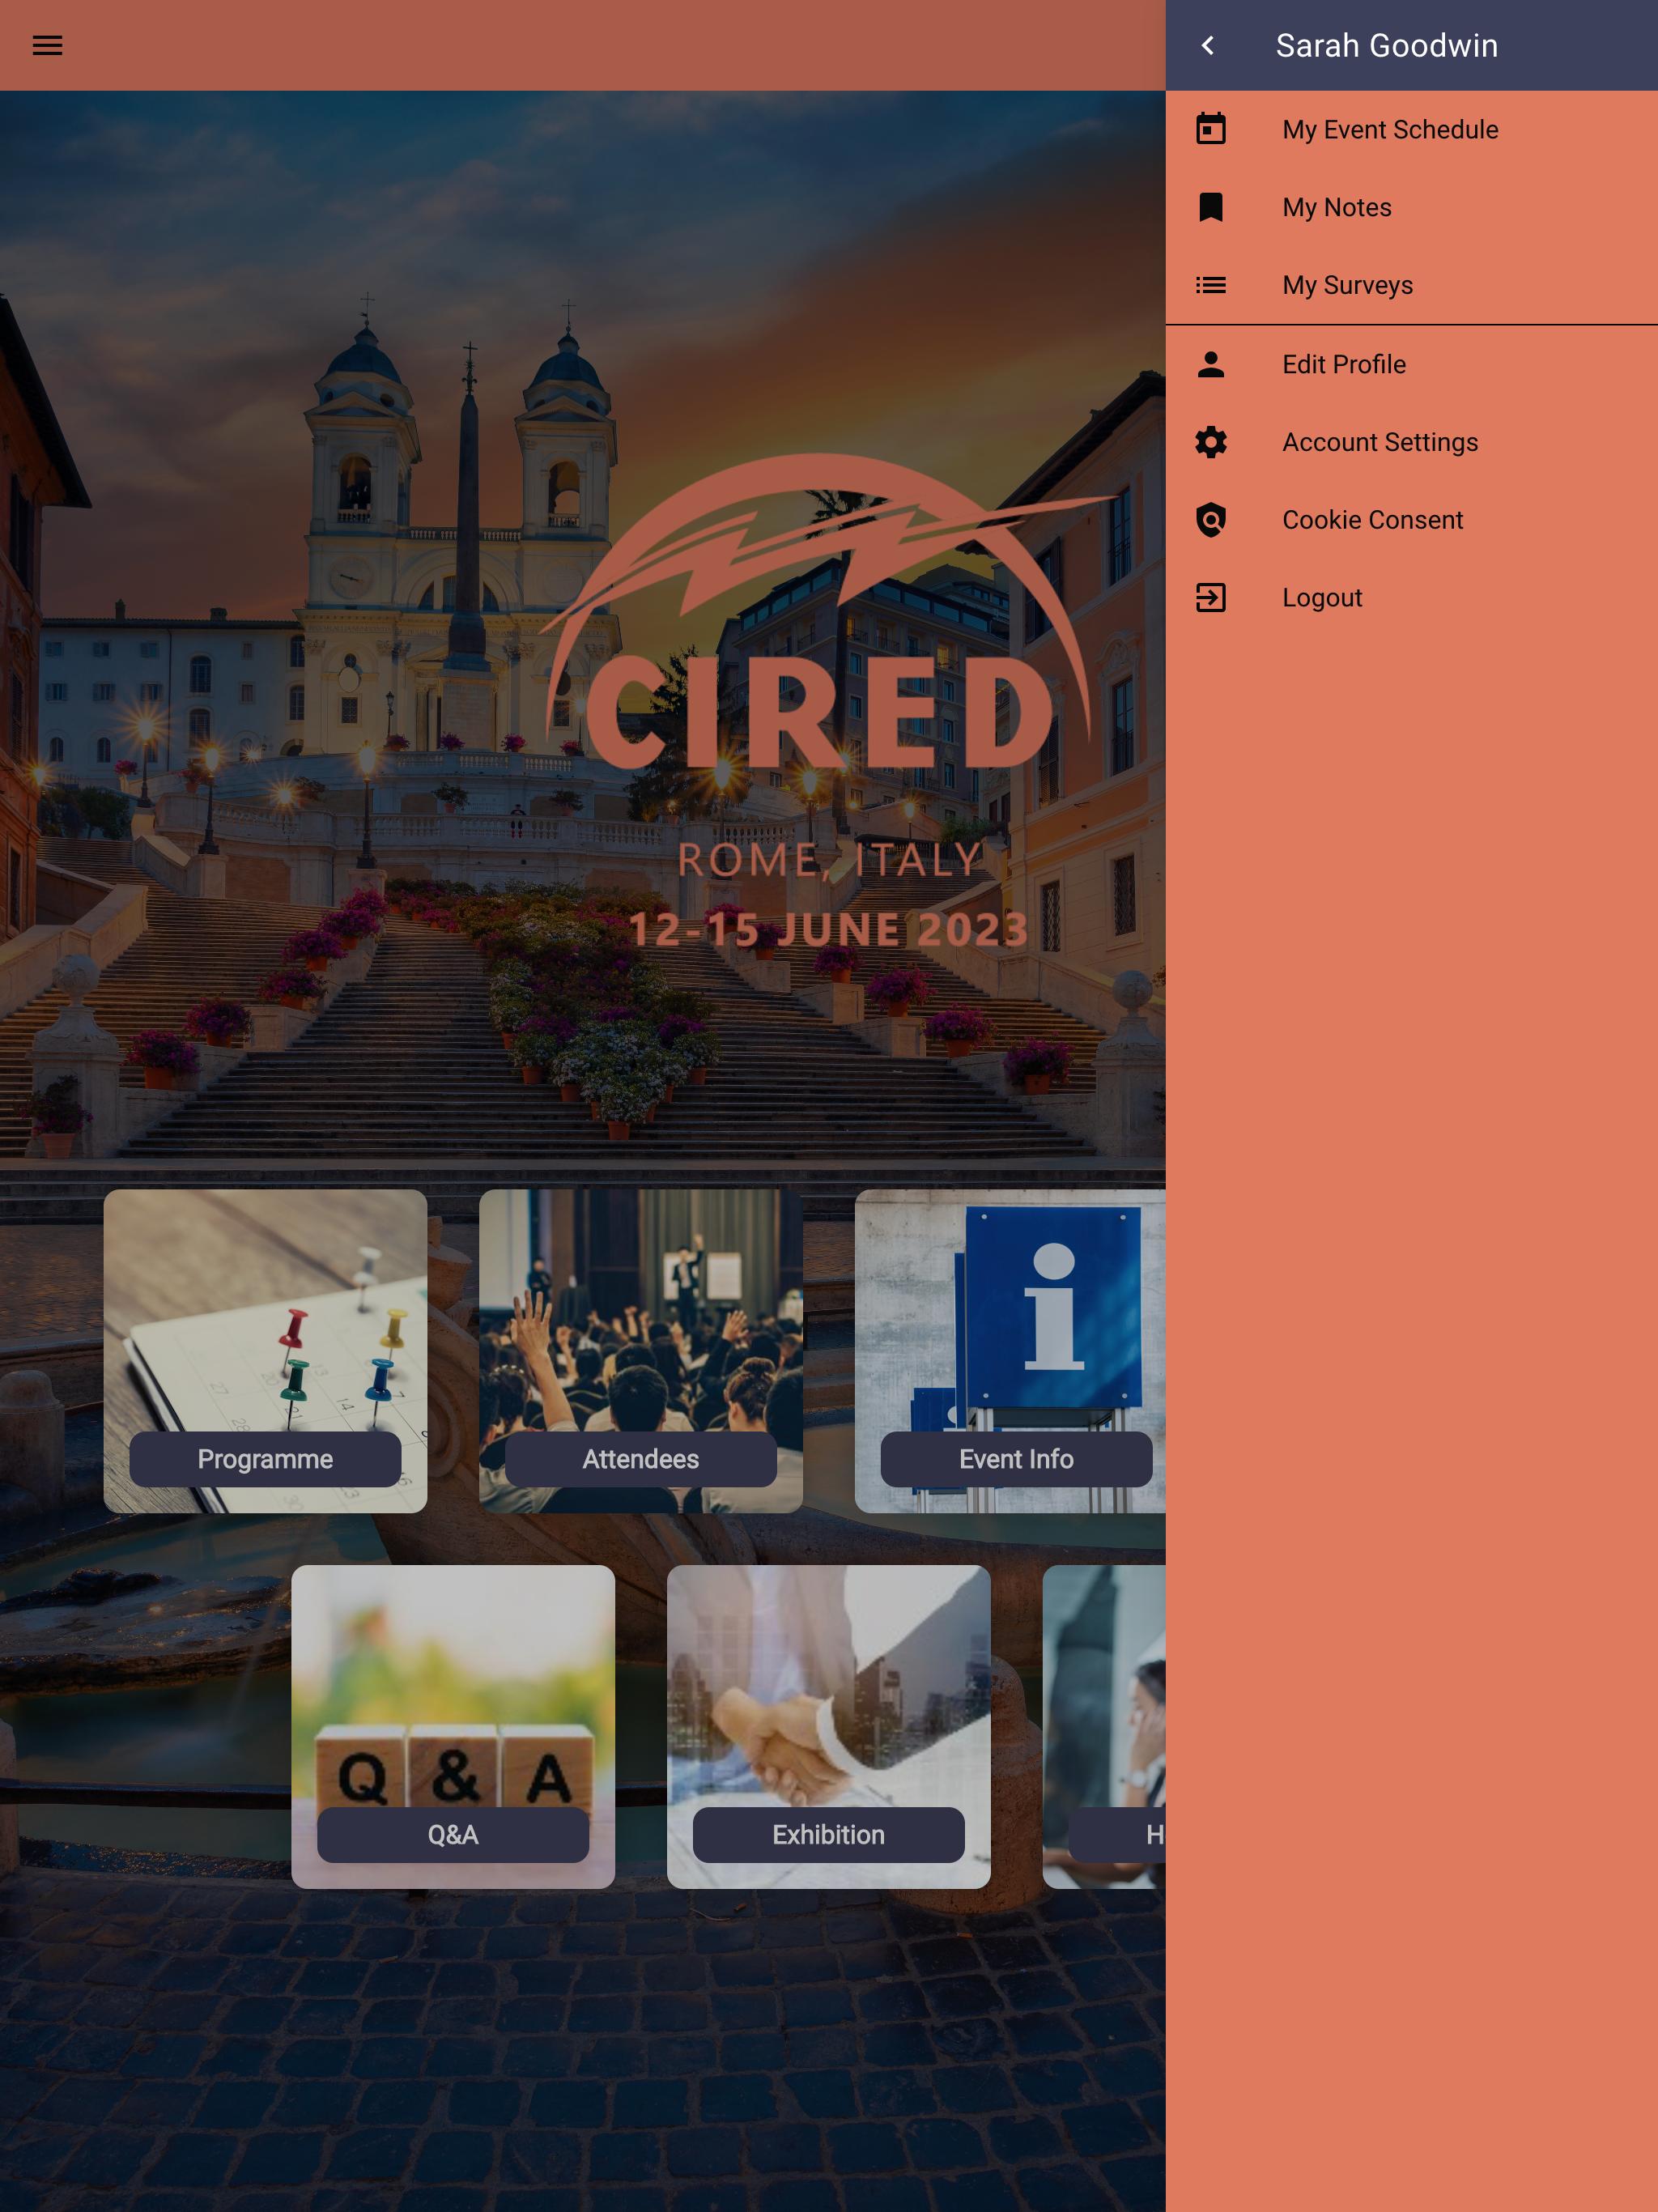Open the Attendees button

point(641,1459)
